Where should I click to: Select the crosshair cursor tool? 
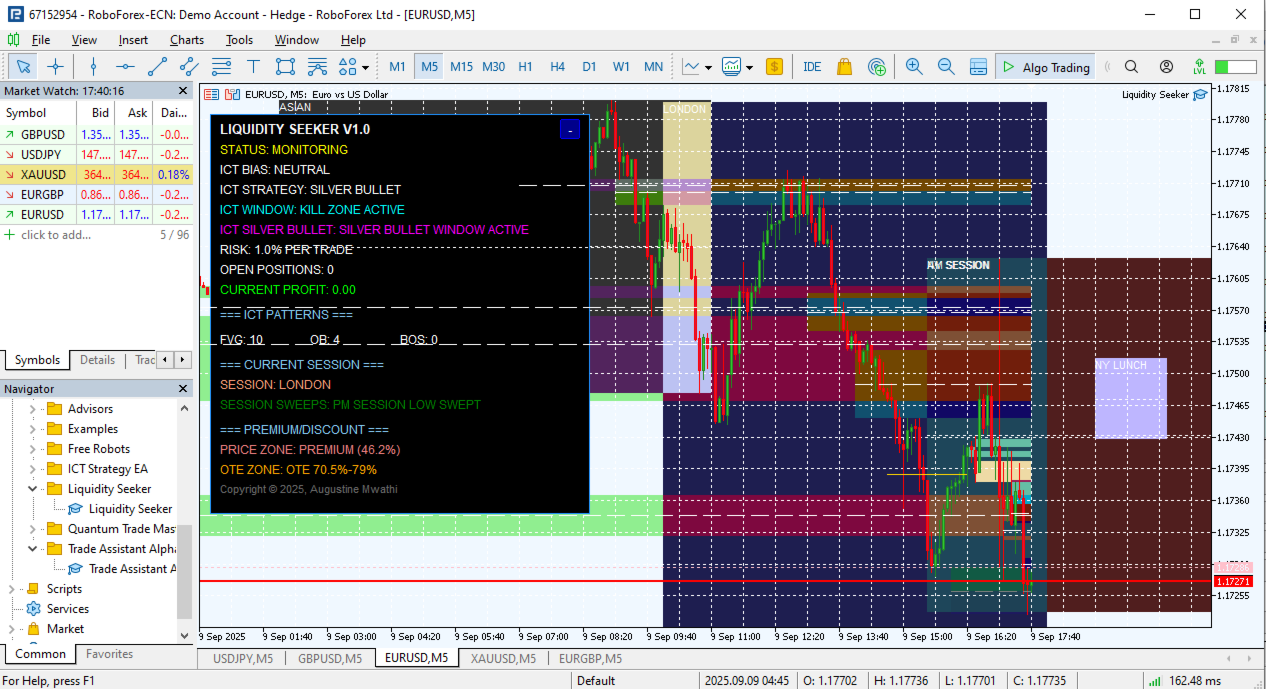55,67
